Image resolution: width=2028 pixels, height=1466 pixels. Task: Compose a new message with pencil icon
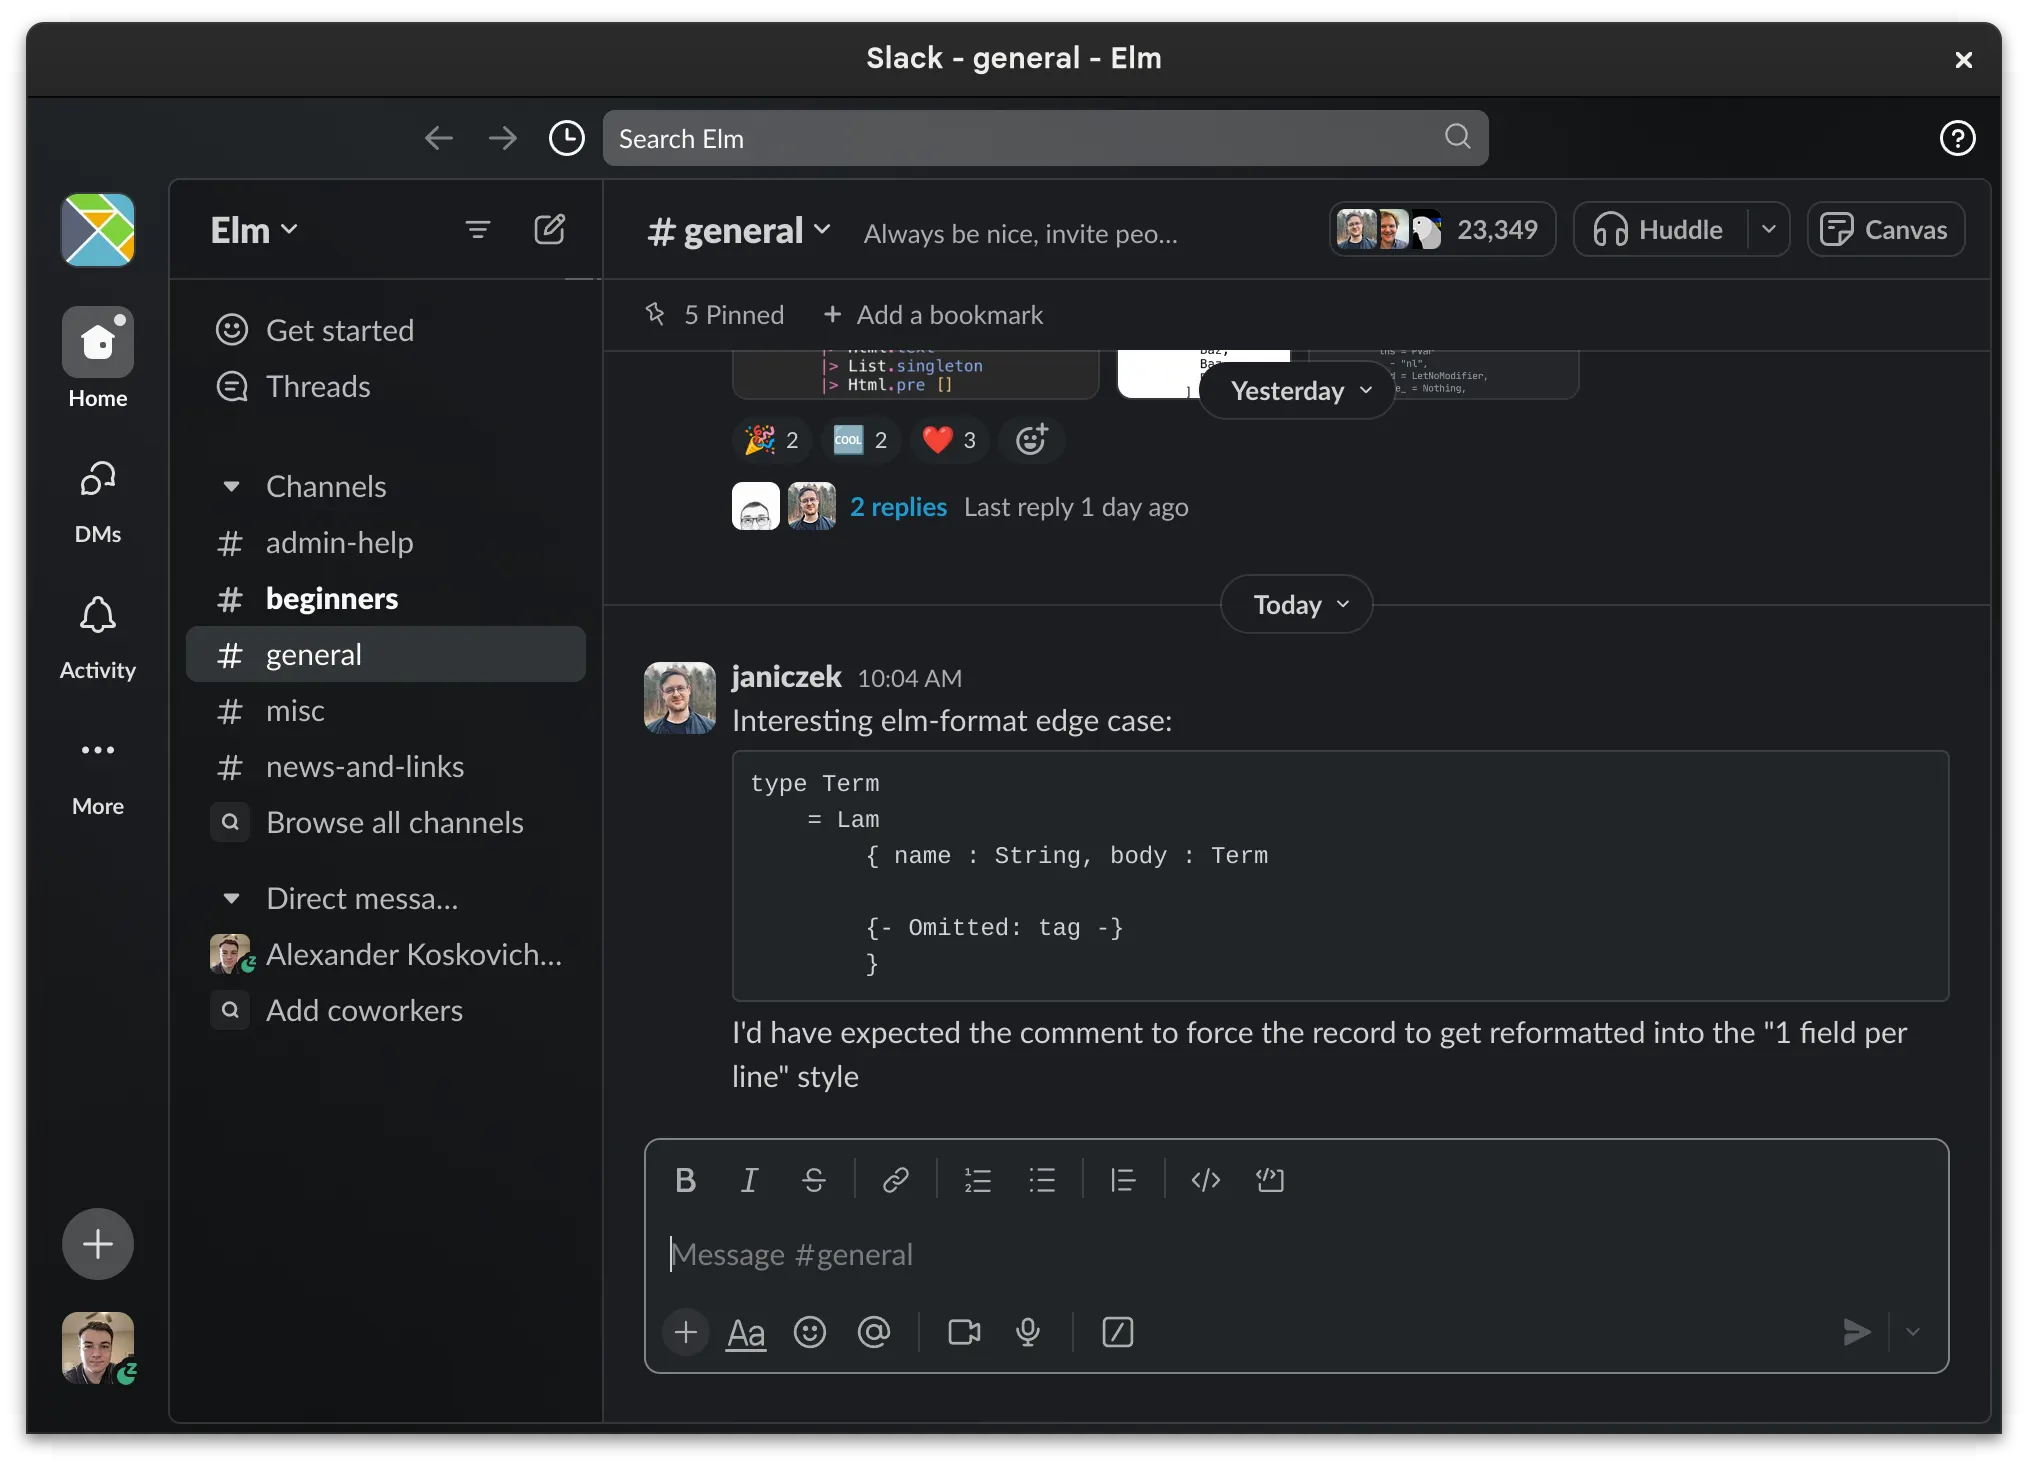549,230
